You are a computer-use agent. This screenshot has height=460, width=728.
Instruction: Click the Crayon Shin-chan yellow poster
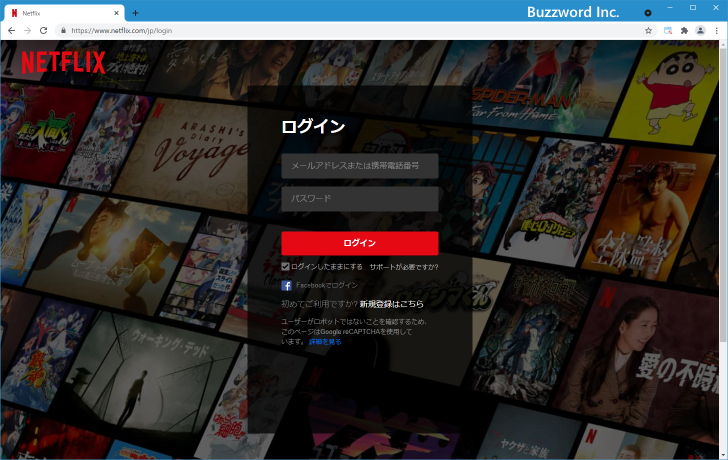664,93
